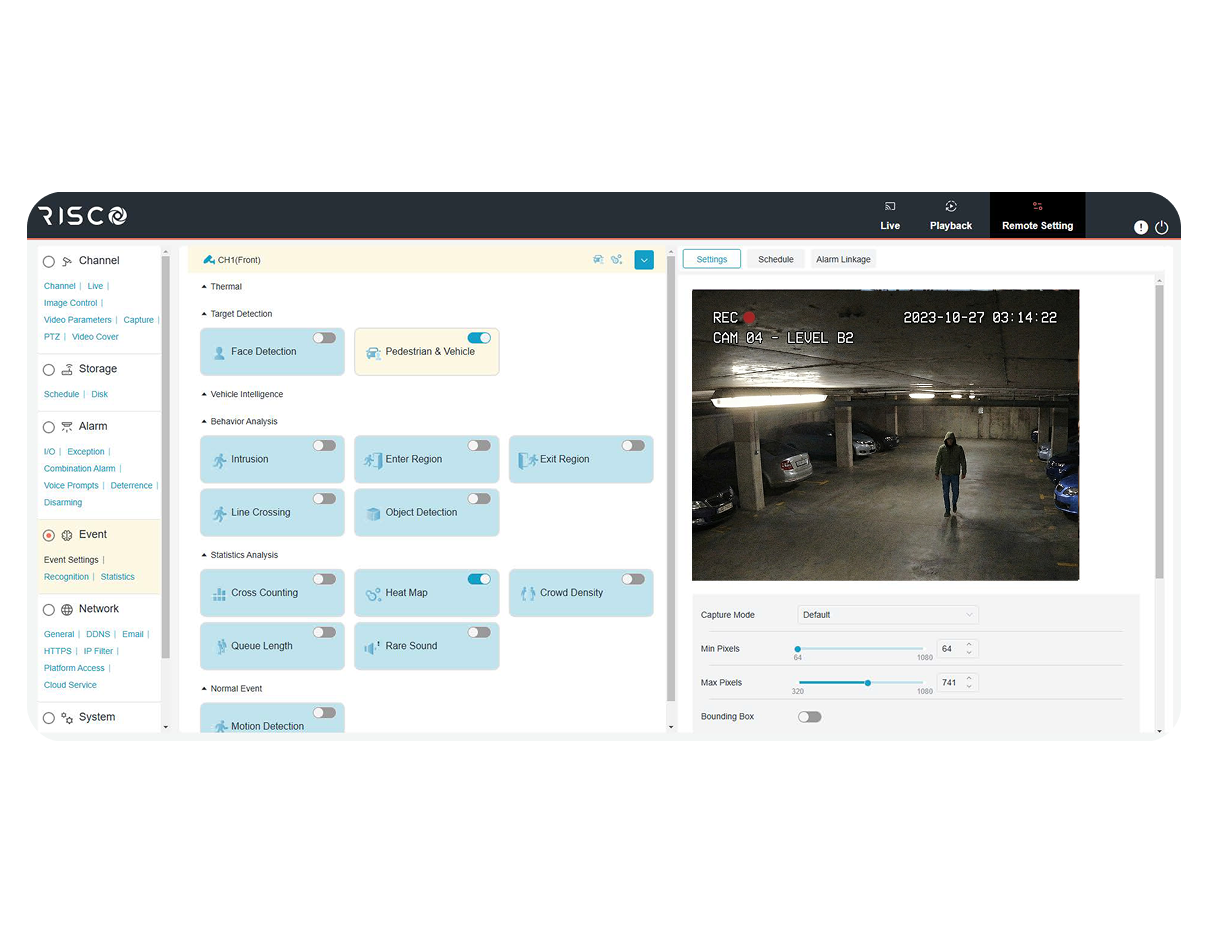This screenshot has height=932, width=1209.
Task: Enable the Line Crossing toggle
Action: (x=324, y=498)
